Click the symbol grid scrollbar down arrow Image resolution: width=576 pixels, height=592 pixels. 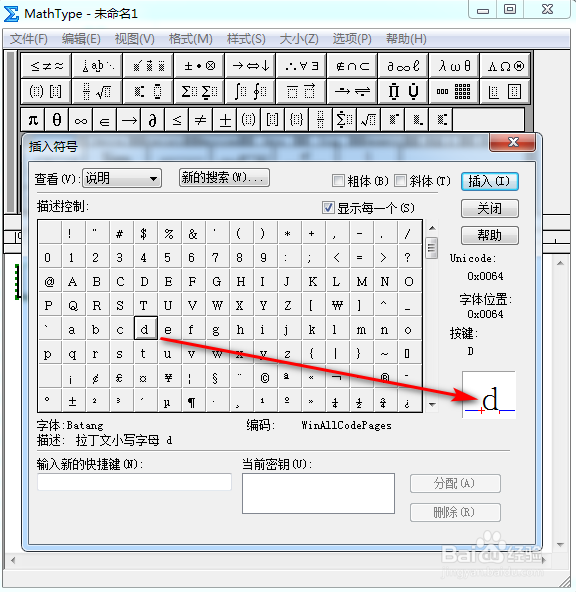coord(432,404)
